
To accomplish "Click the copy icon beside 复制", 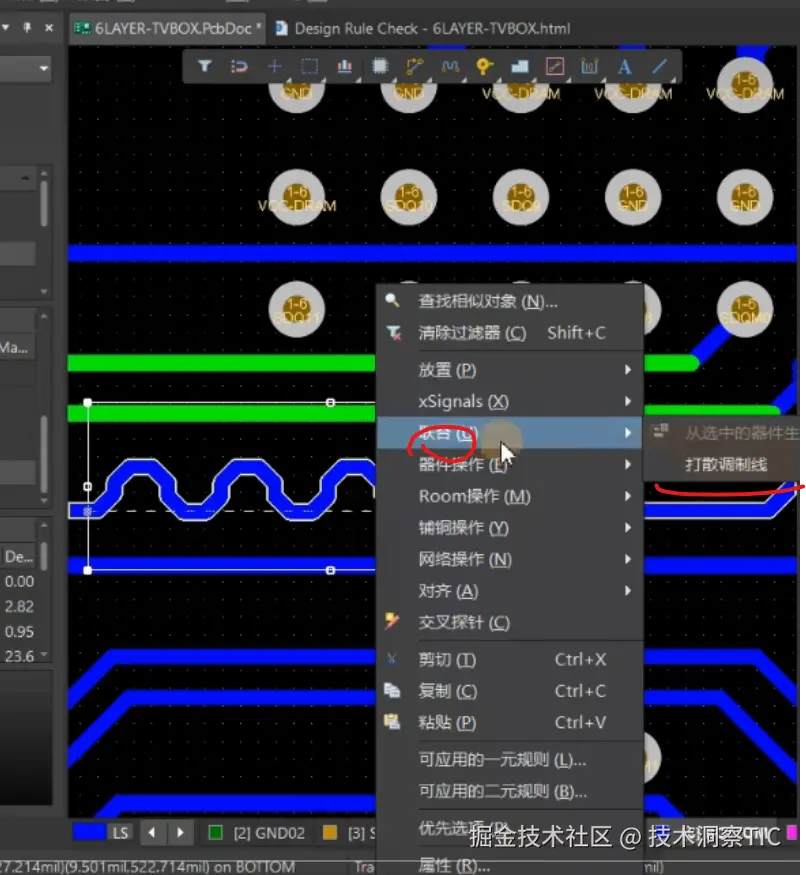I will point(392,690).
